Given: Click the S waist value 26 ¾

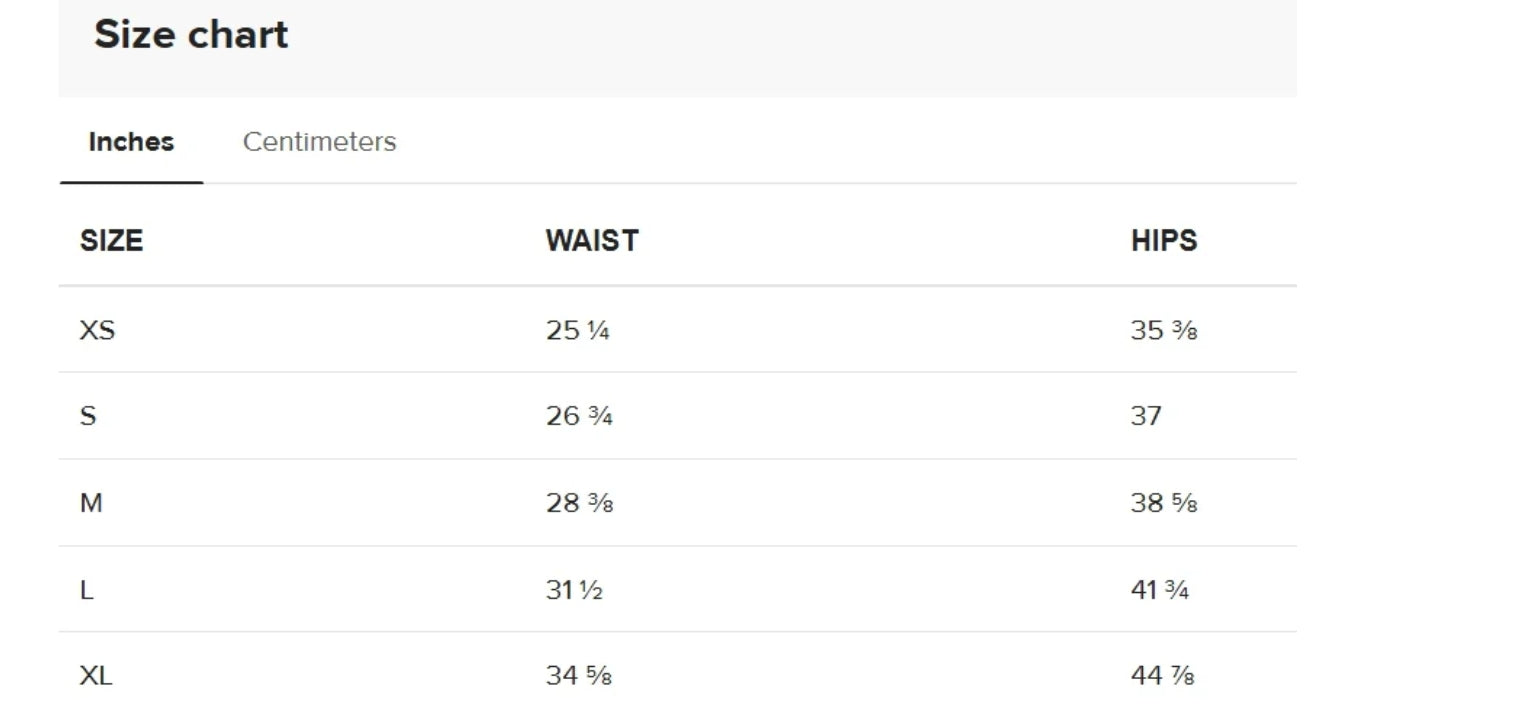Looking at the screenshot, I should point(579,416).
